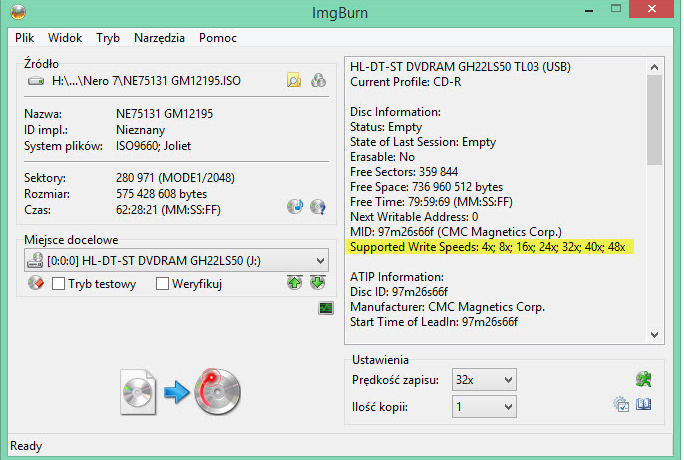Click the Next Writable Address: 0 line

coord(414,217)
